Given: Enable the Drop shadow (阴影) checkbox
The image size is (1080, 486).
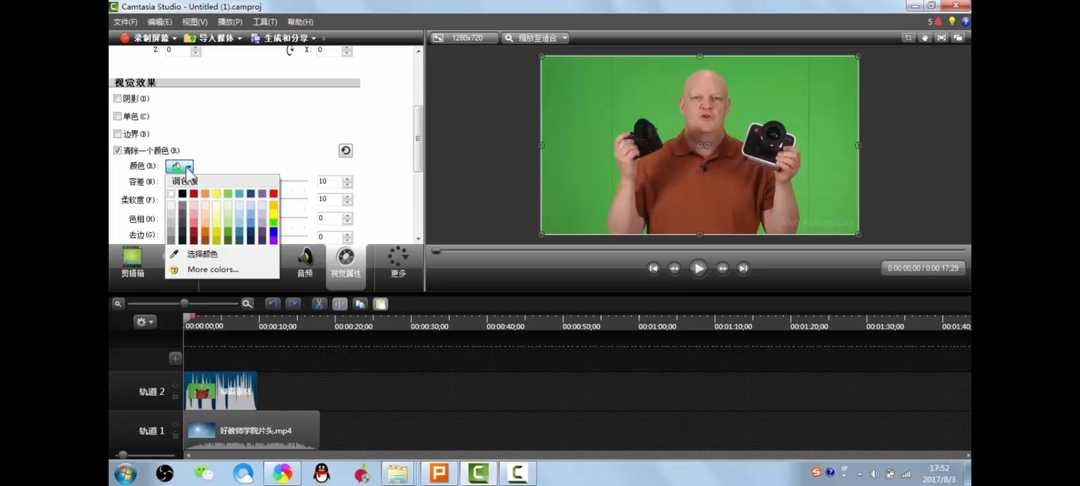Looking at the screenshot, I should pyautogui.click(x=118, y=99).
